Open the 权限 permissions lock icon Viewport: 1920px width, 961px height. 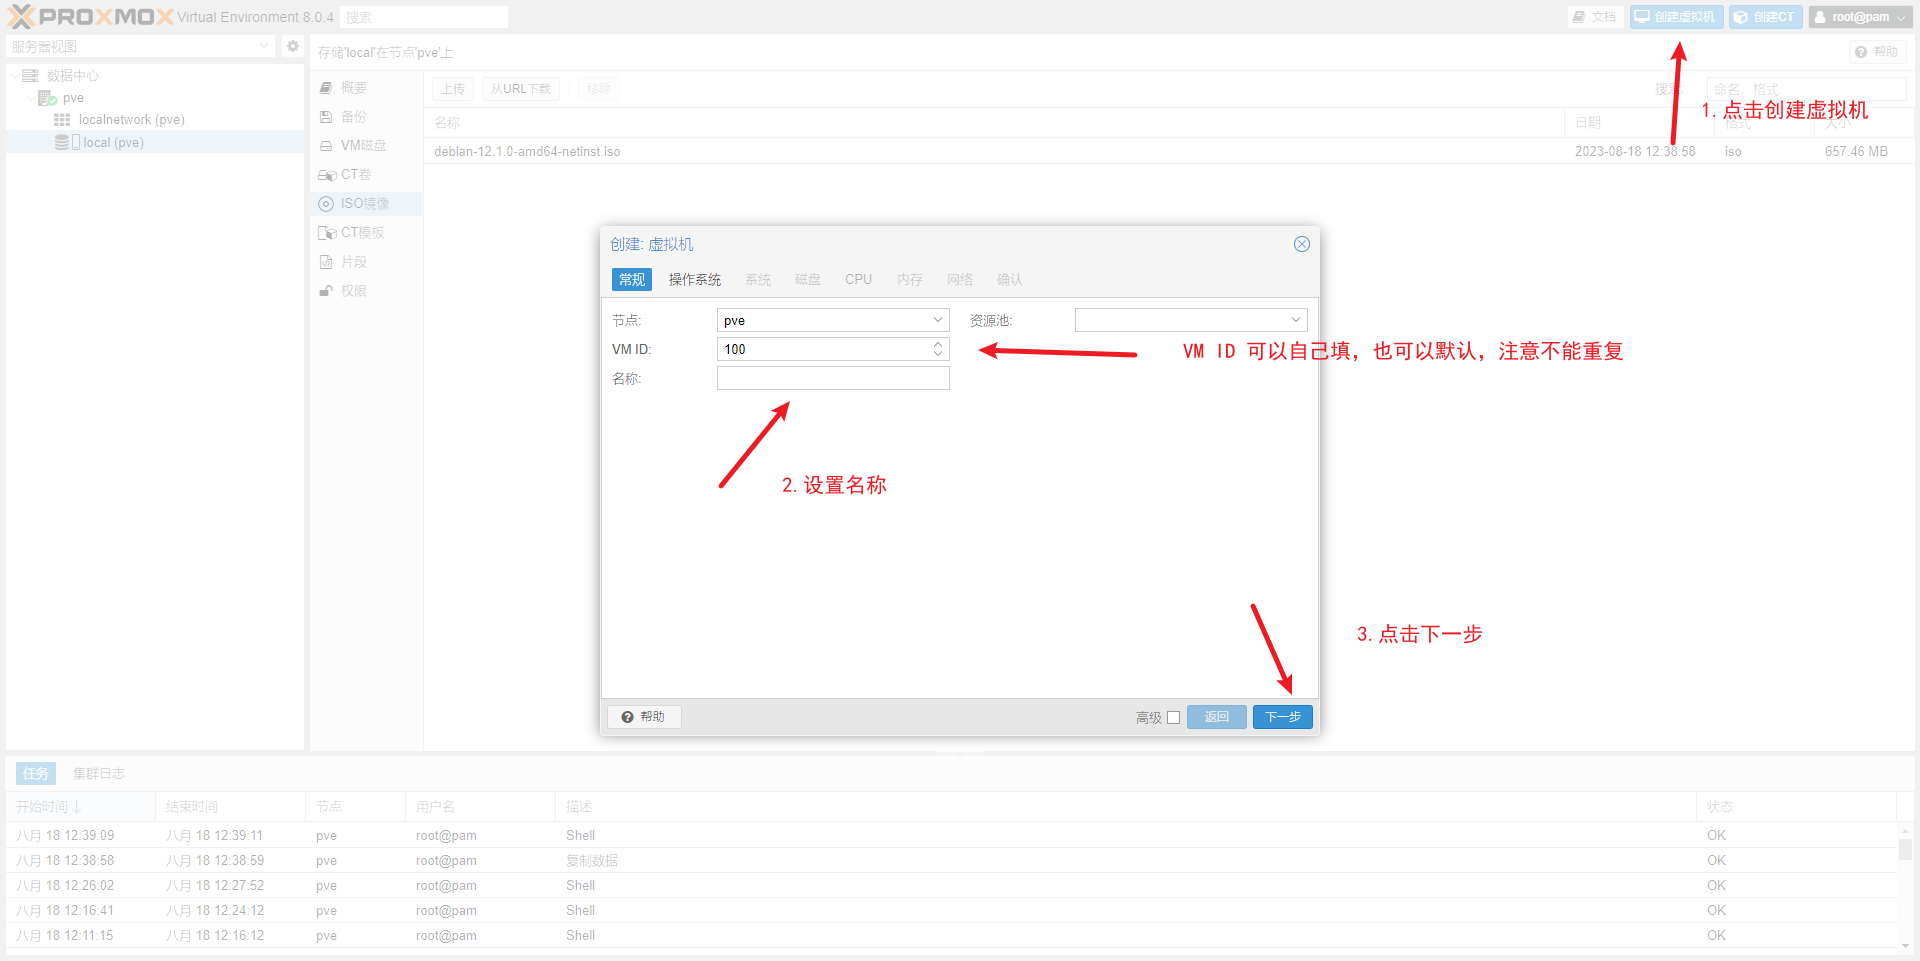click(326, 291)
